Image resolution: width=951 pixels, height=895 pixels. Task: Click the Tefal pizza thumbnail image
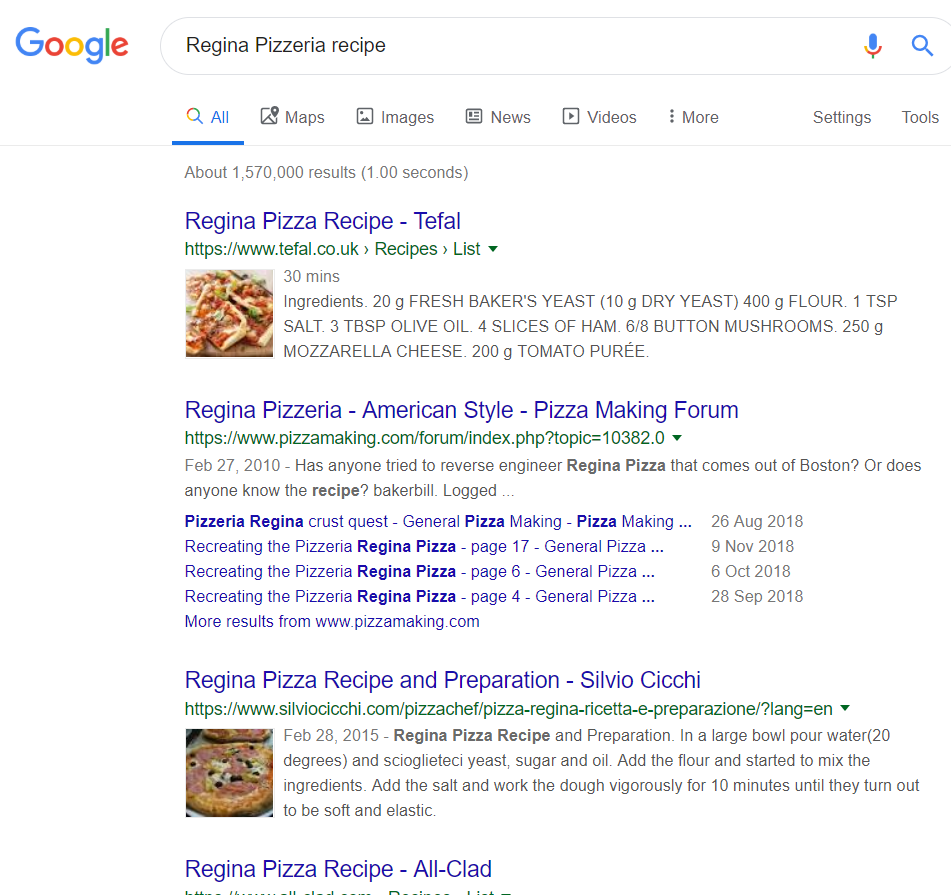click(x=229, y=313)
